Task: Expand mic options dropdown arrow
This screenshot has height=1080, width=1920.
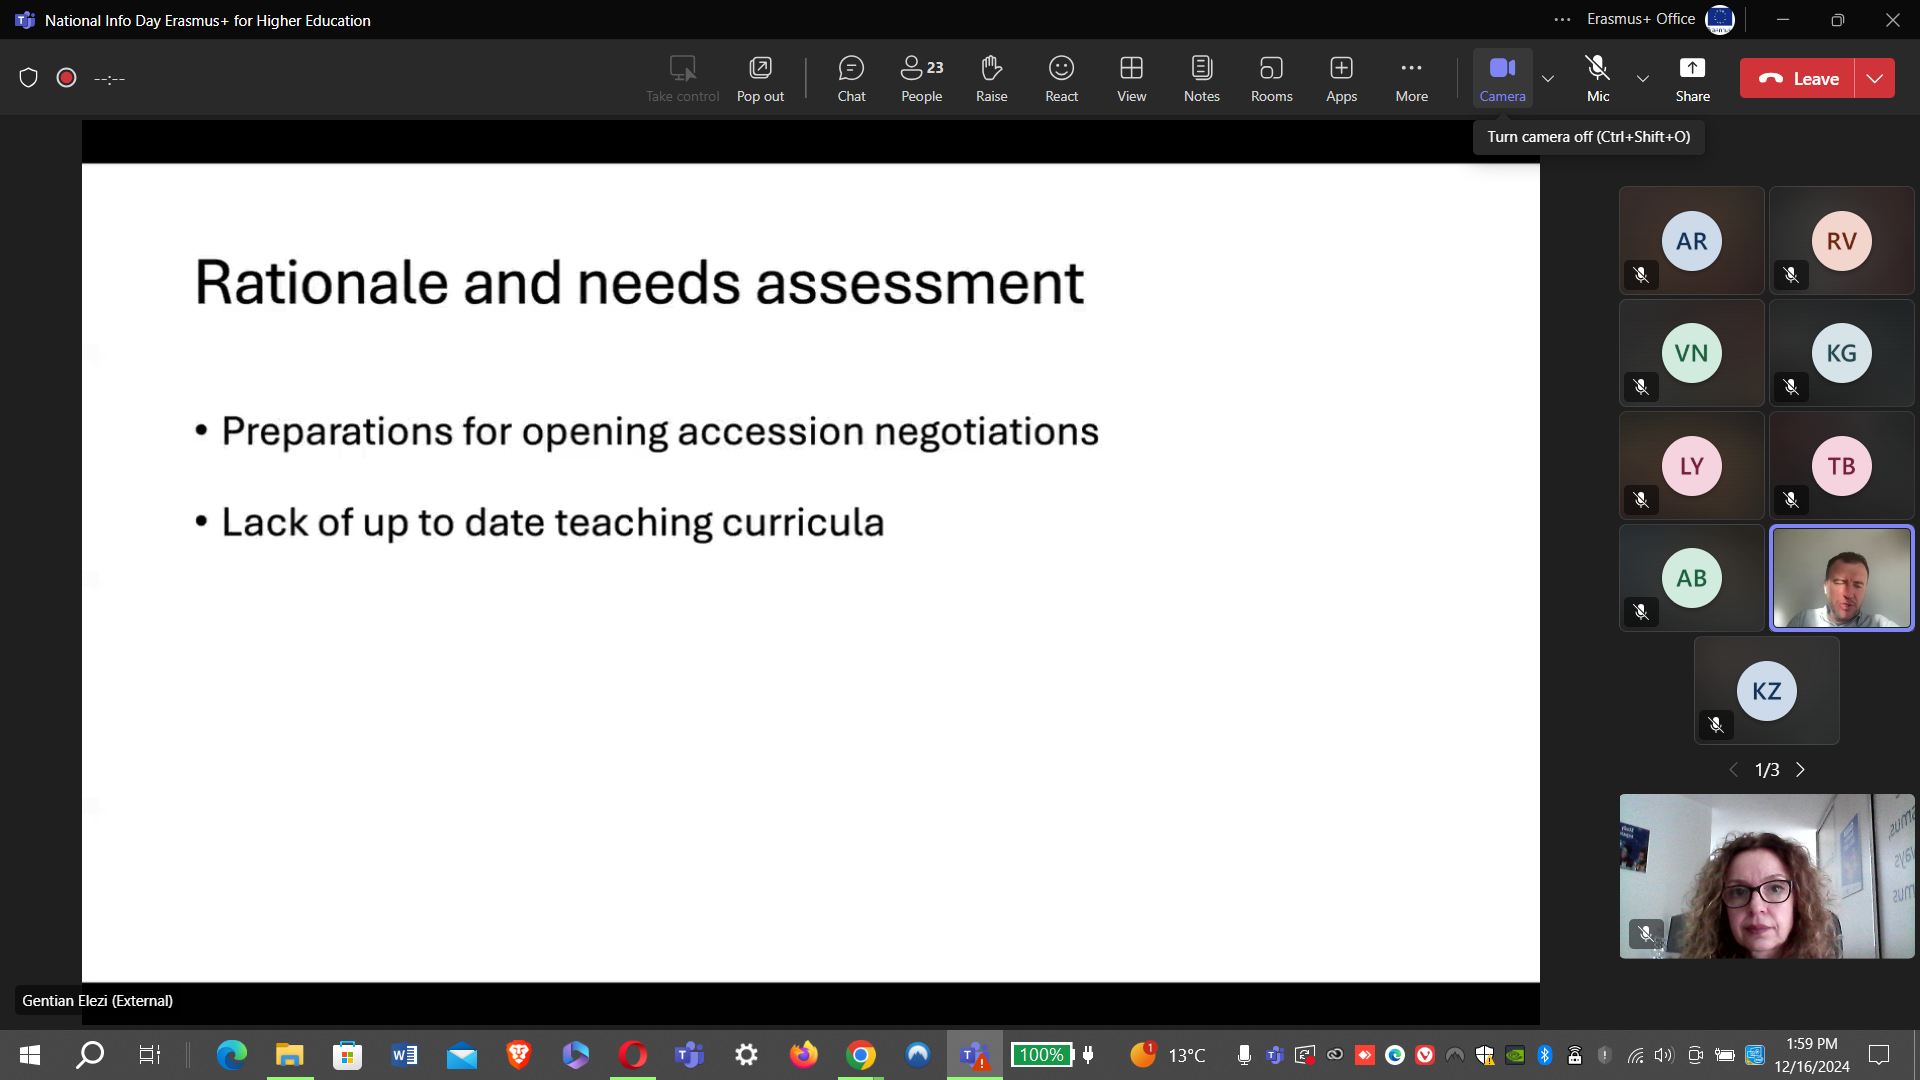Action: [1642, 78]
